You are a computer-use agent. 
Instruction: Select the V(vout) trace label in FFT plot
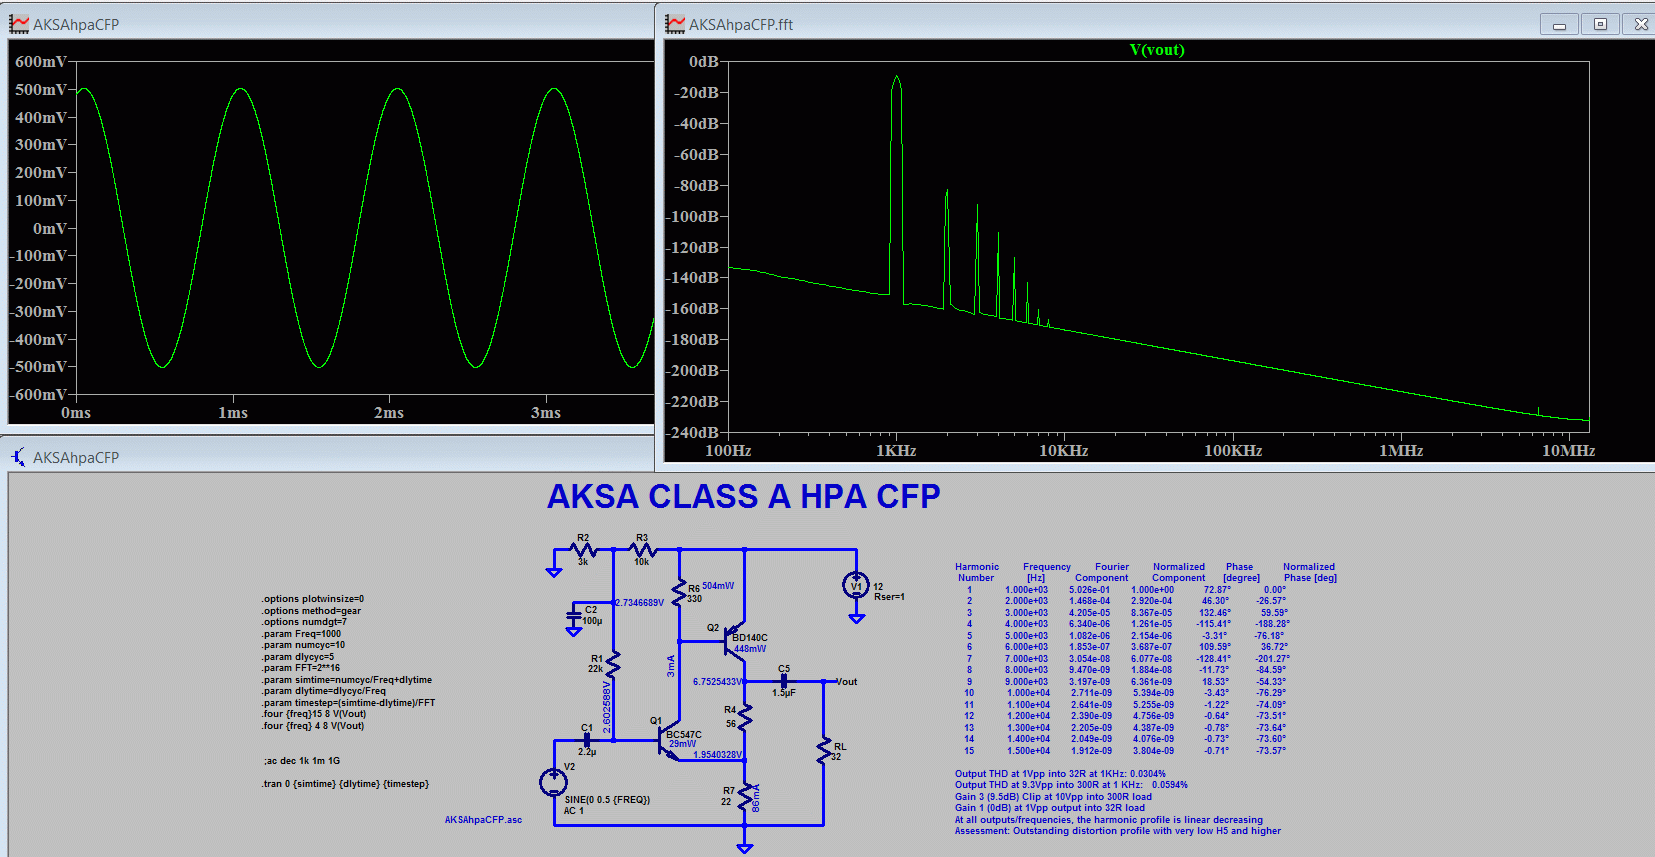click(x=1157, y=50)
